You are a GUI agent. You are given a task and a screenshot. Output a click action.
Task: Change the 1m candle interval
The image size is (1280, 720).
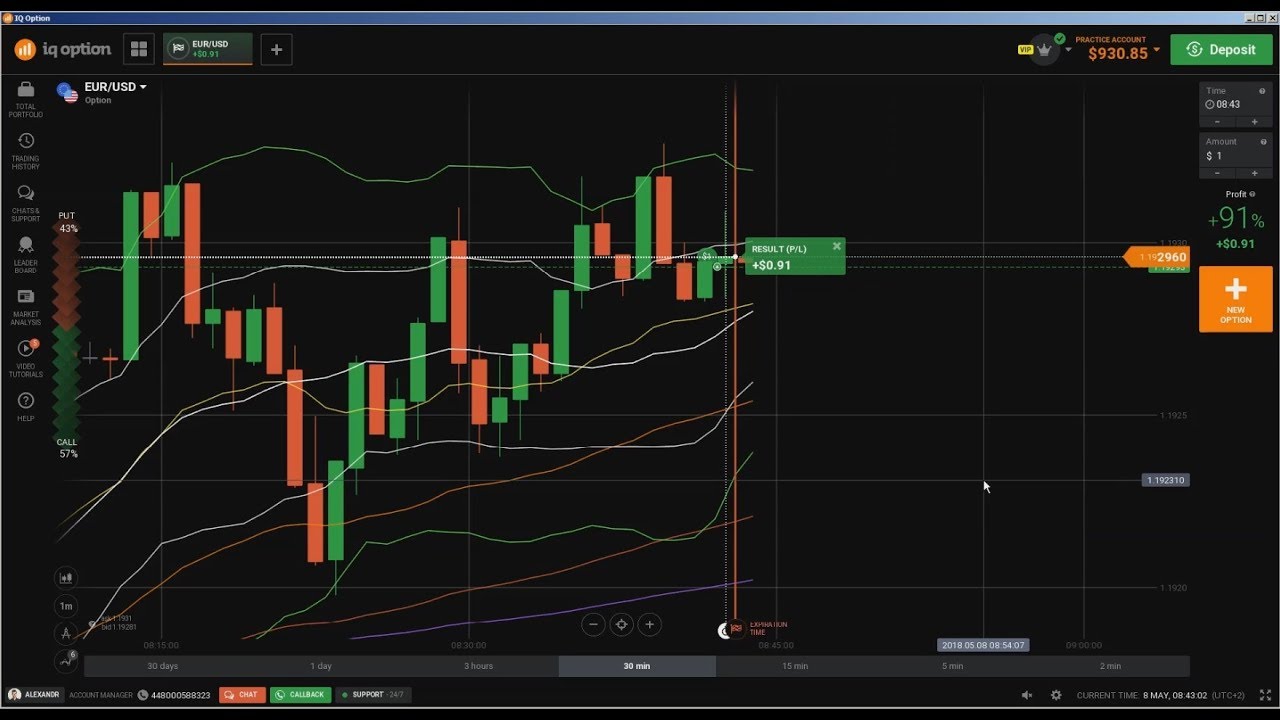66,605
